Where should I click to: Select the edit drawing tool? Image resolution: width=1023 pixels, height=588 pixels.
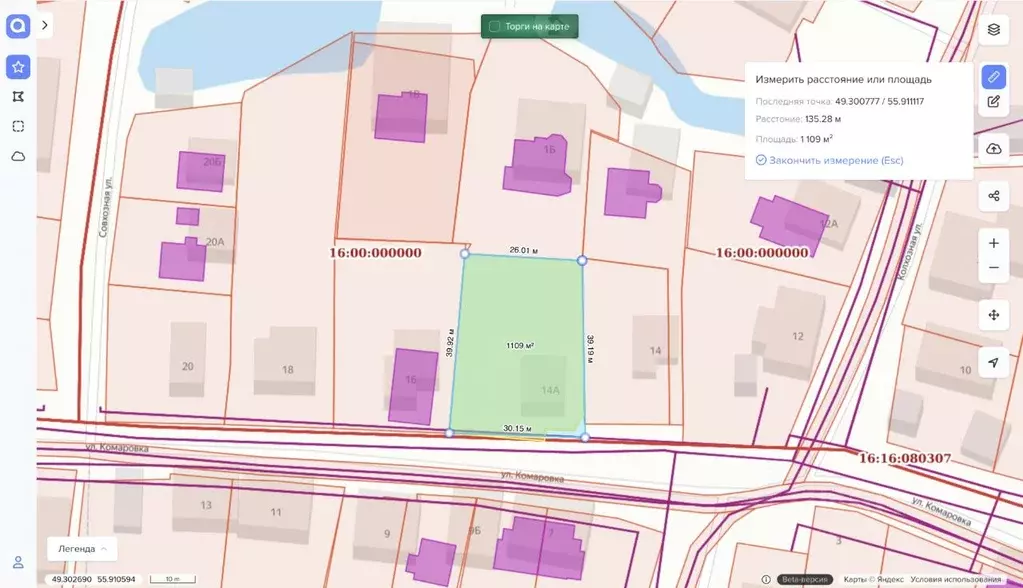993,101
